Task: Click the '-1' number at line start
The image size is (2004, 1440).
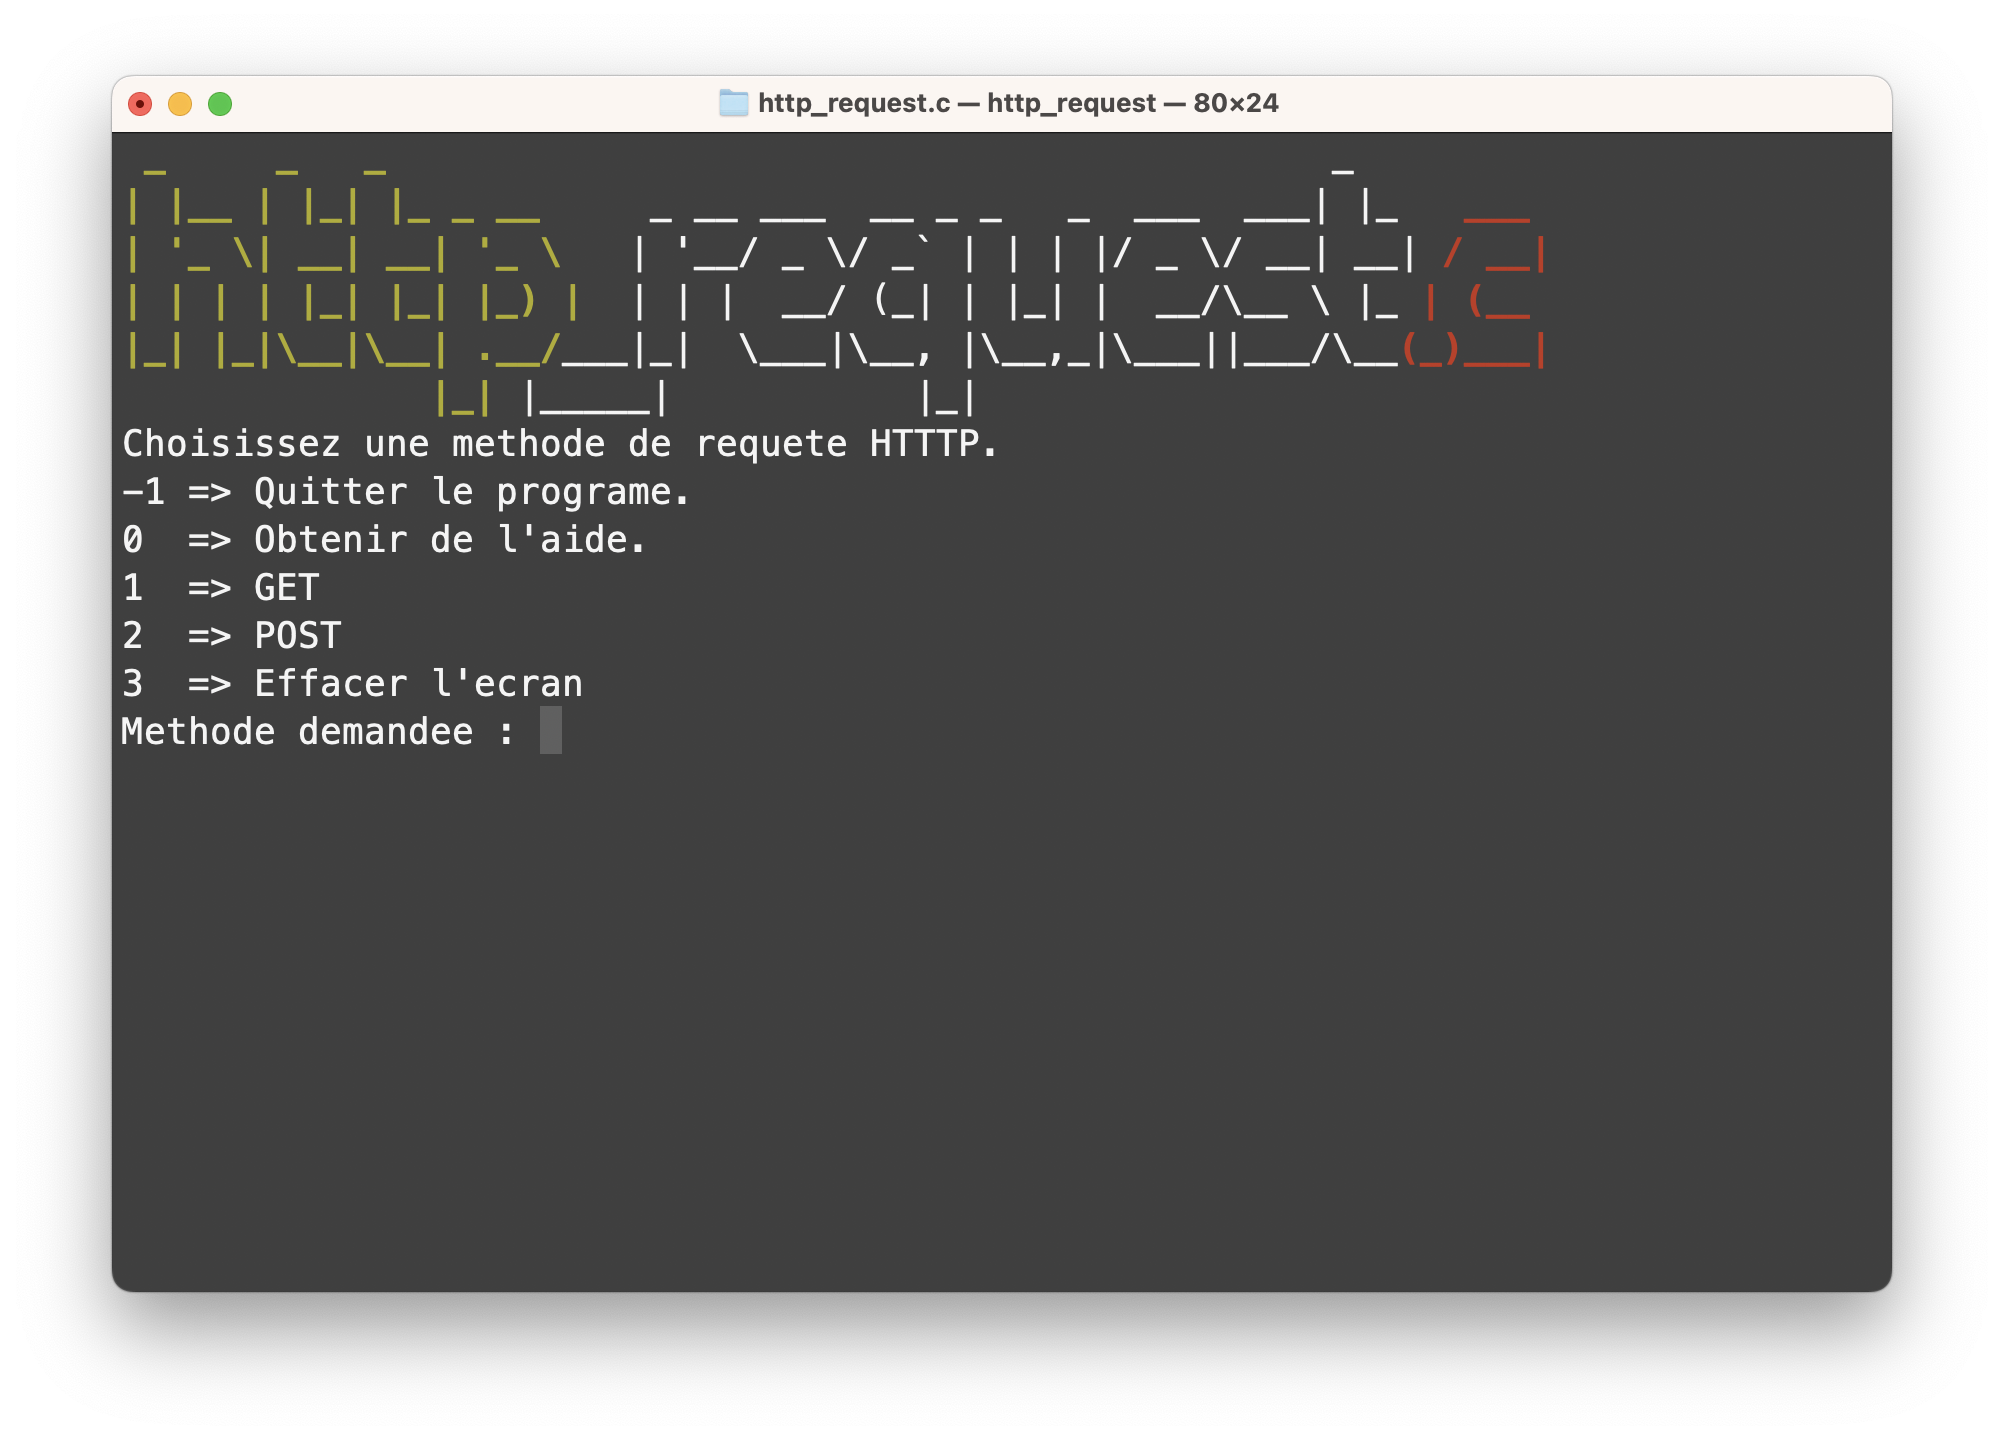Action: click(x=143, y=492)
